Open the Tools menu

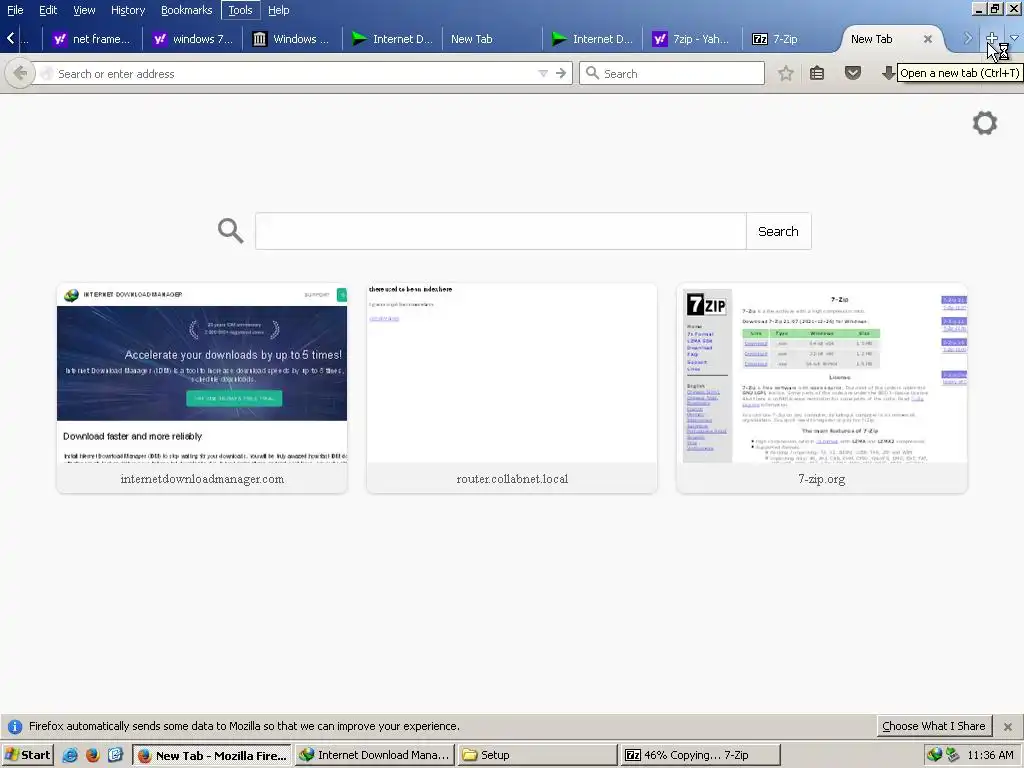(240, 10)
